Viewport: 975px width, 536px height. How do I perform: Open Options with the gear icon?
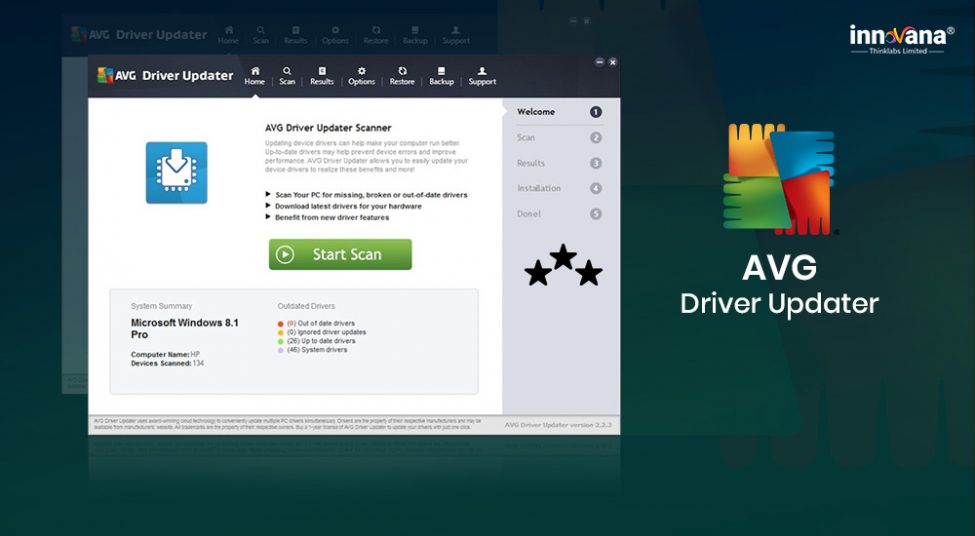click(x=361, y=76)
